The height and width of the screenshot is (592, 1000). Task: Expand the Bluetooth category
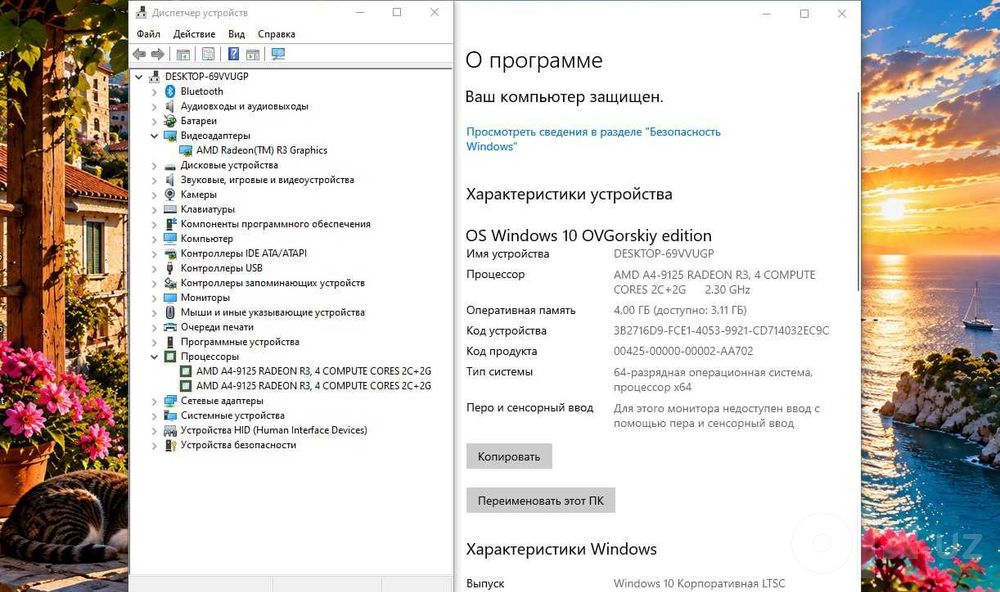point(154,92)
